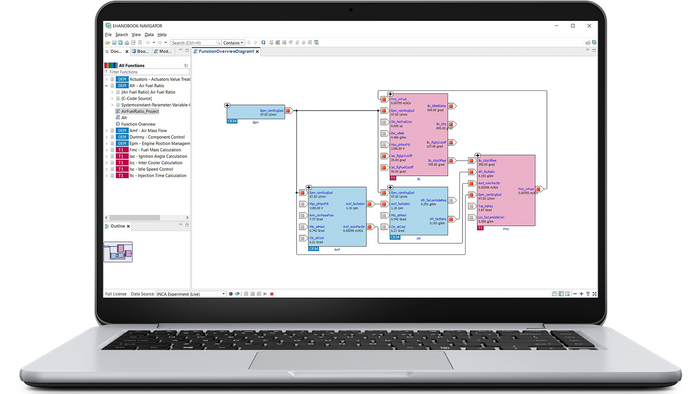
Task: Expand the [Air Fuel Ratio] Air Fuel Ratio node
Action: (112, 92)
